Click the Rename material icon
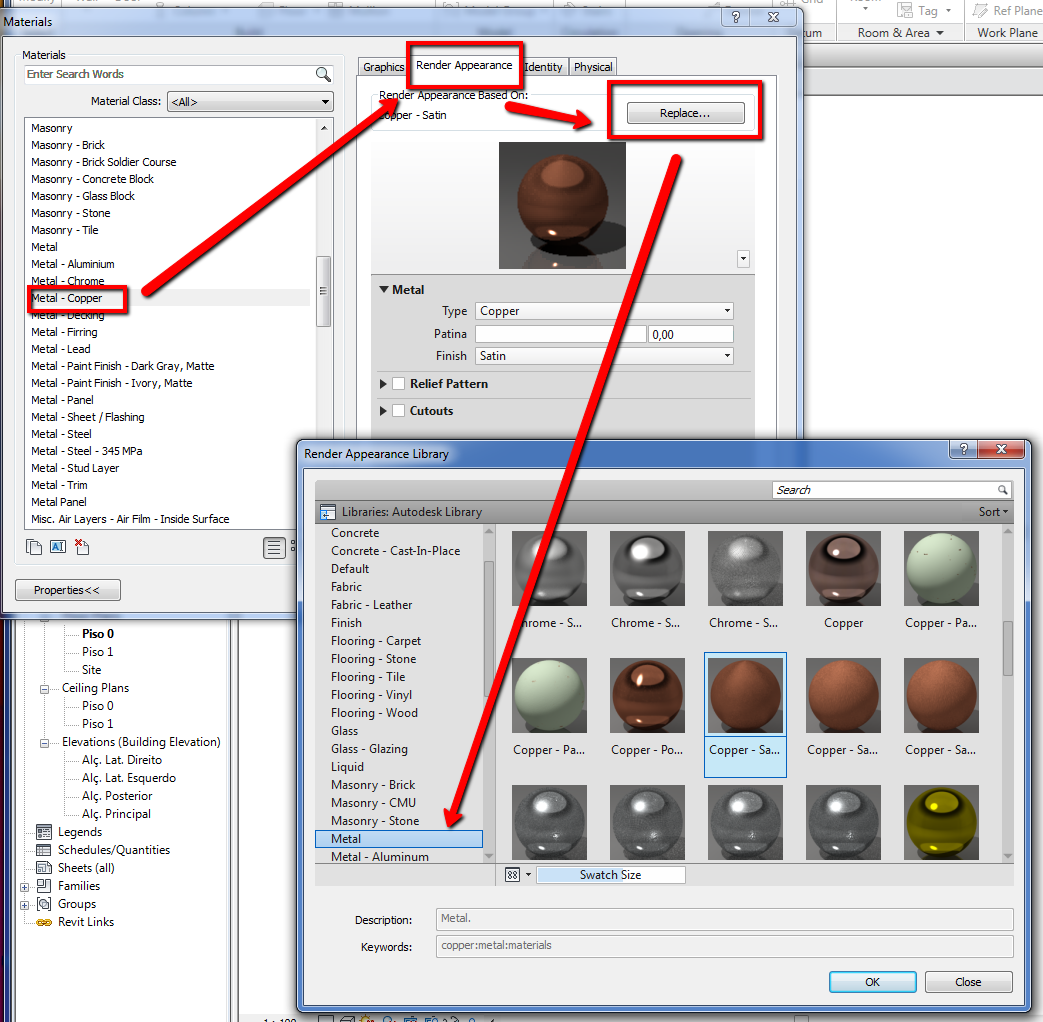 coord(58,547)
